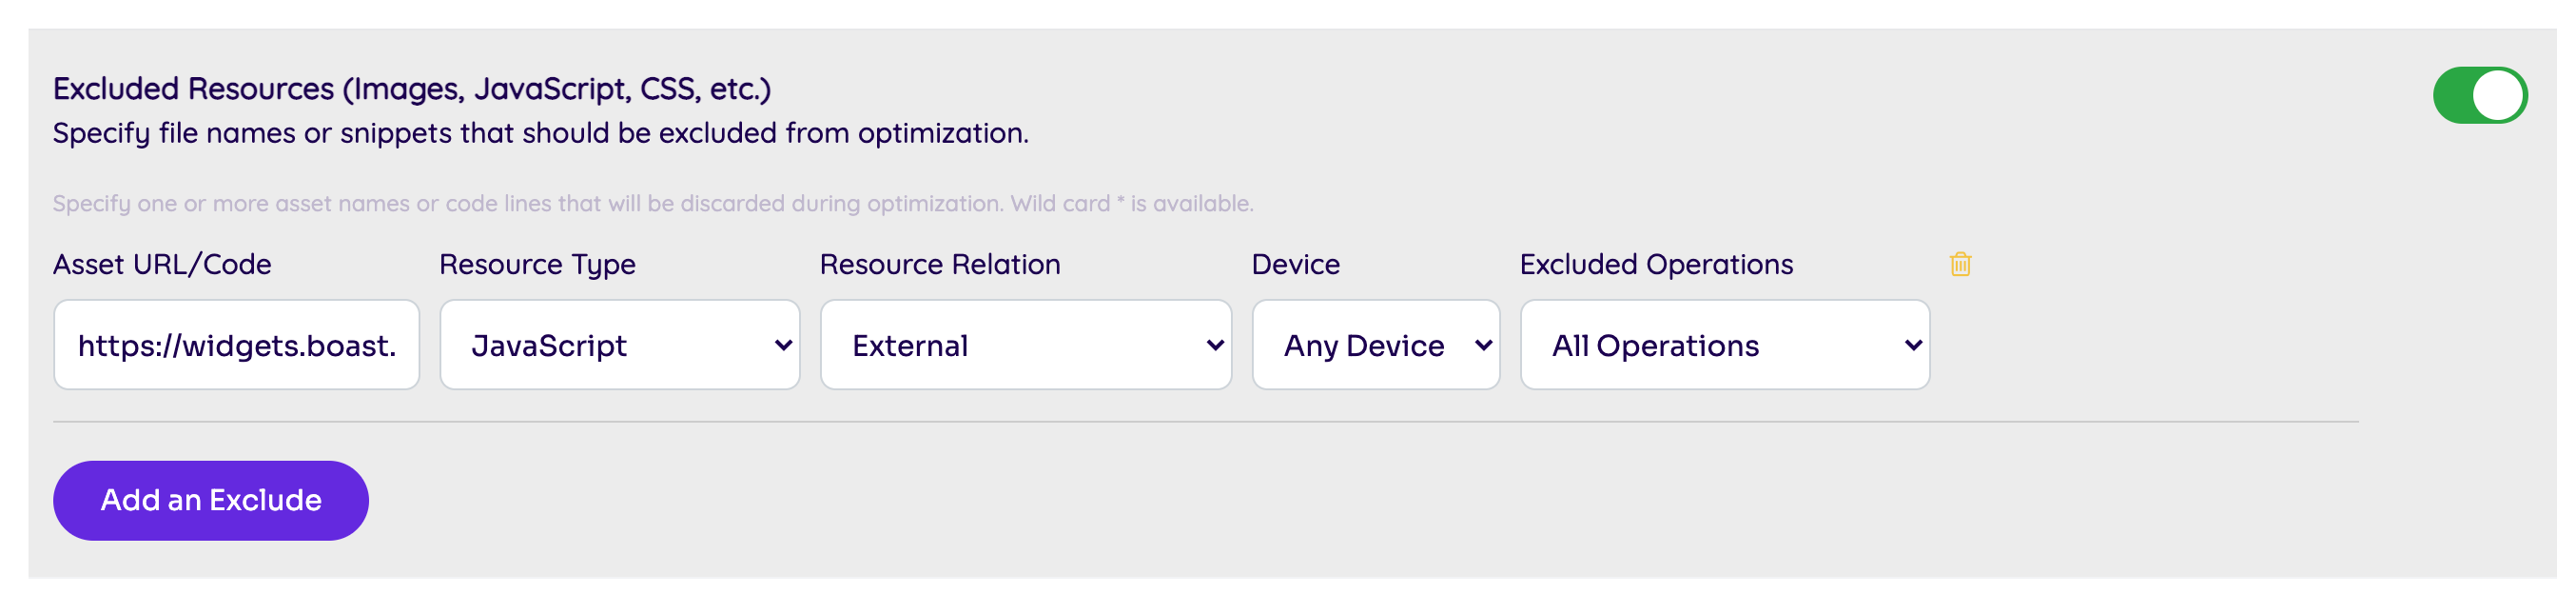Screen dimensions: 2576x594
Task: Click the Resource Type label
Action: tap(537, 264)
